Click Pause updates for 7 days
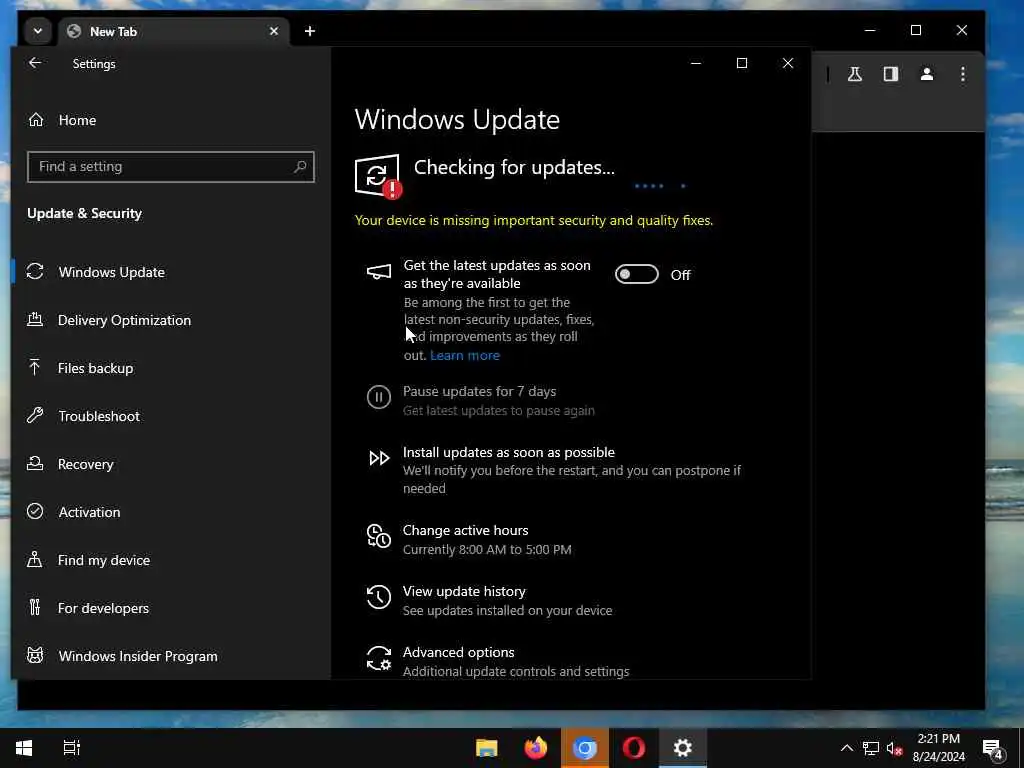The image size is (1024, 768). [479, 392]
